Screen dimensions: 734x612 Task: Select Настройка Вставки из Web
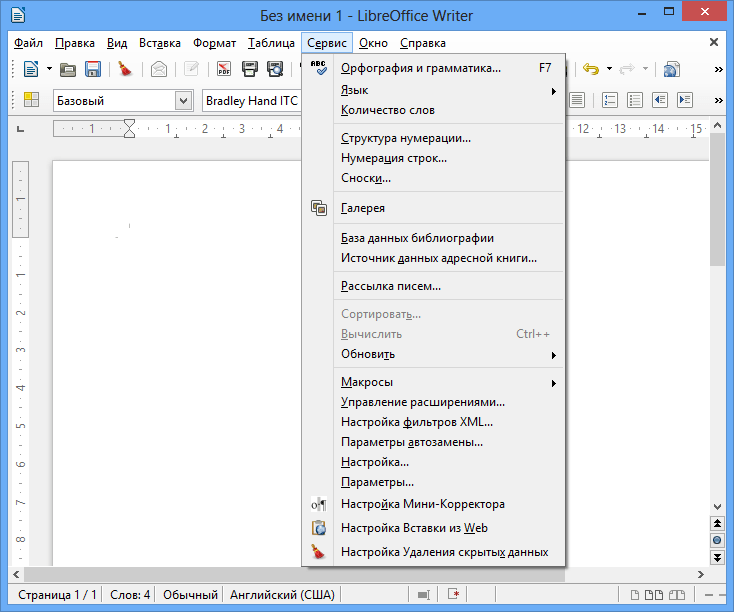coord(434,528)
